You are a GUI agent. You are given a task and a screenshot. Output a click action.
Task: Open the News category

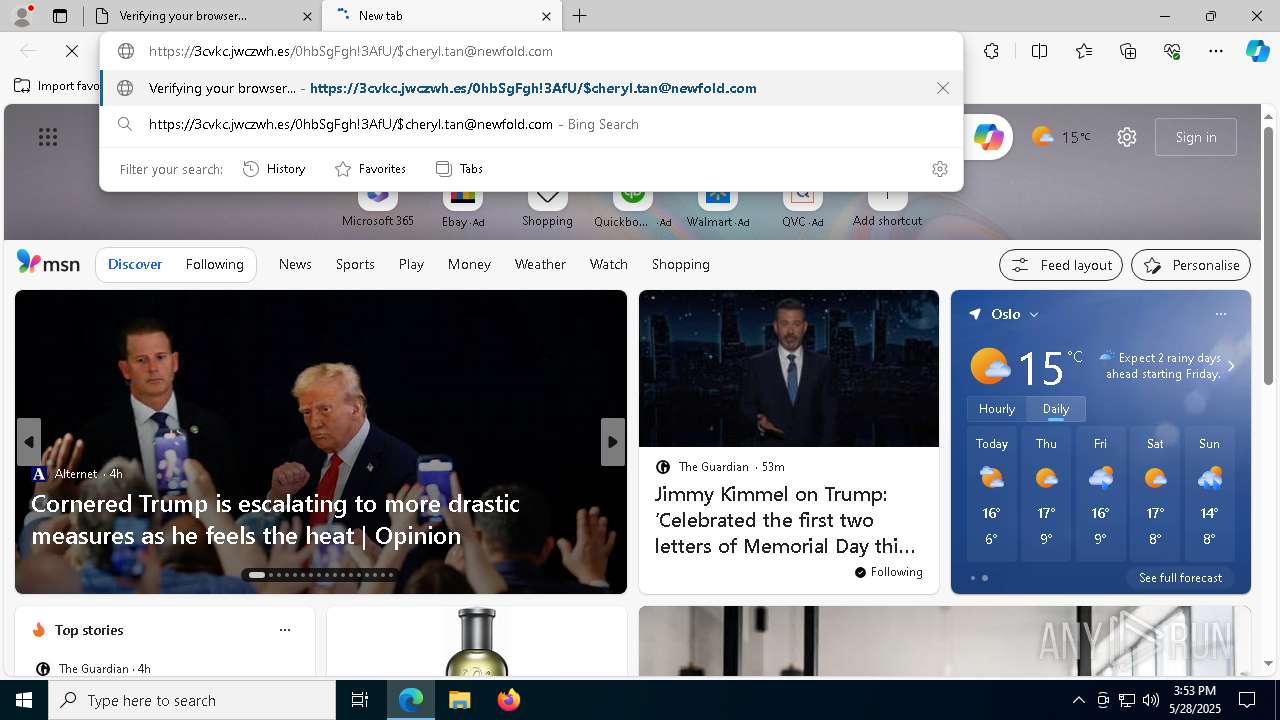295,264
